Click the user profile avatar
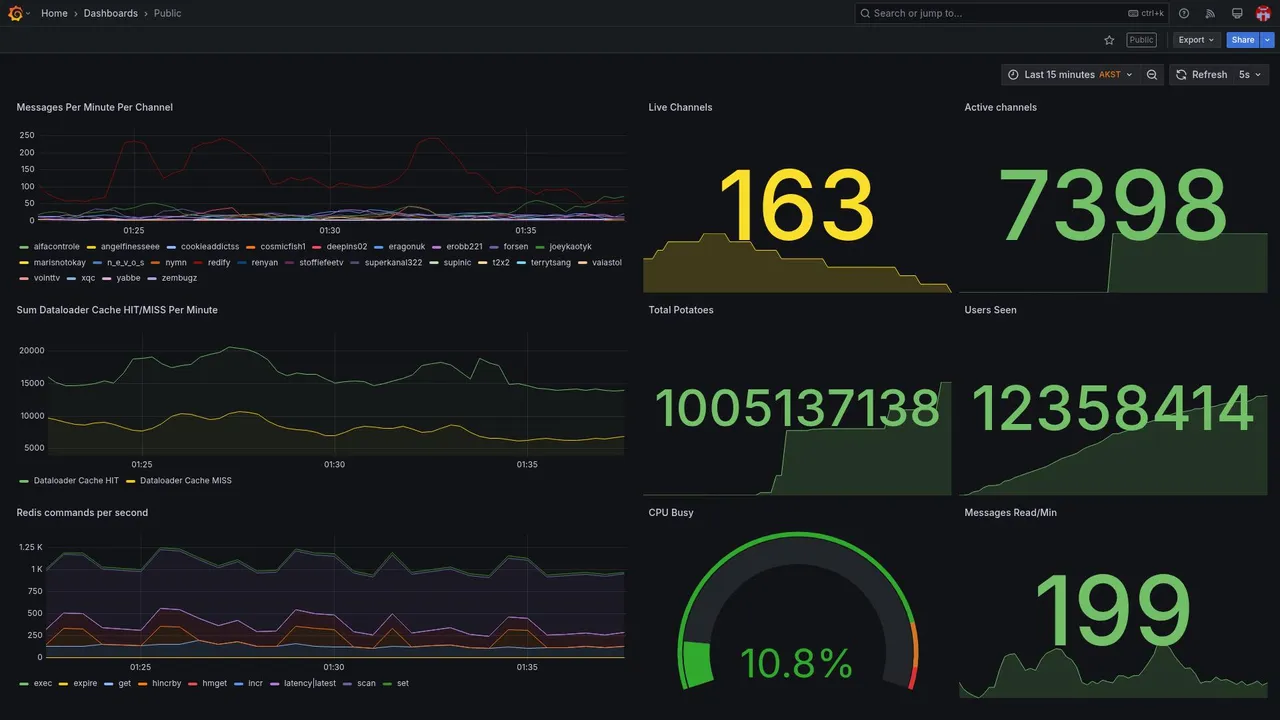Viewport: 1280px width, 720px height. point(1263,13)
